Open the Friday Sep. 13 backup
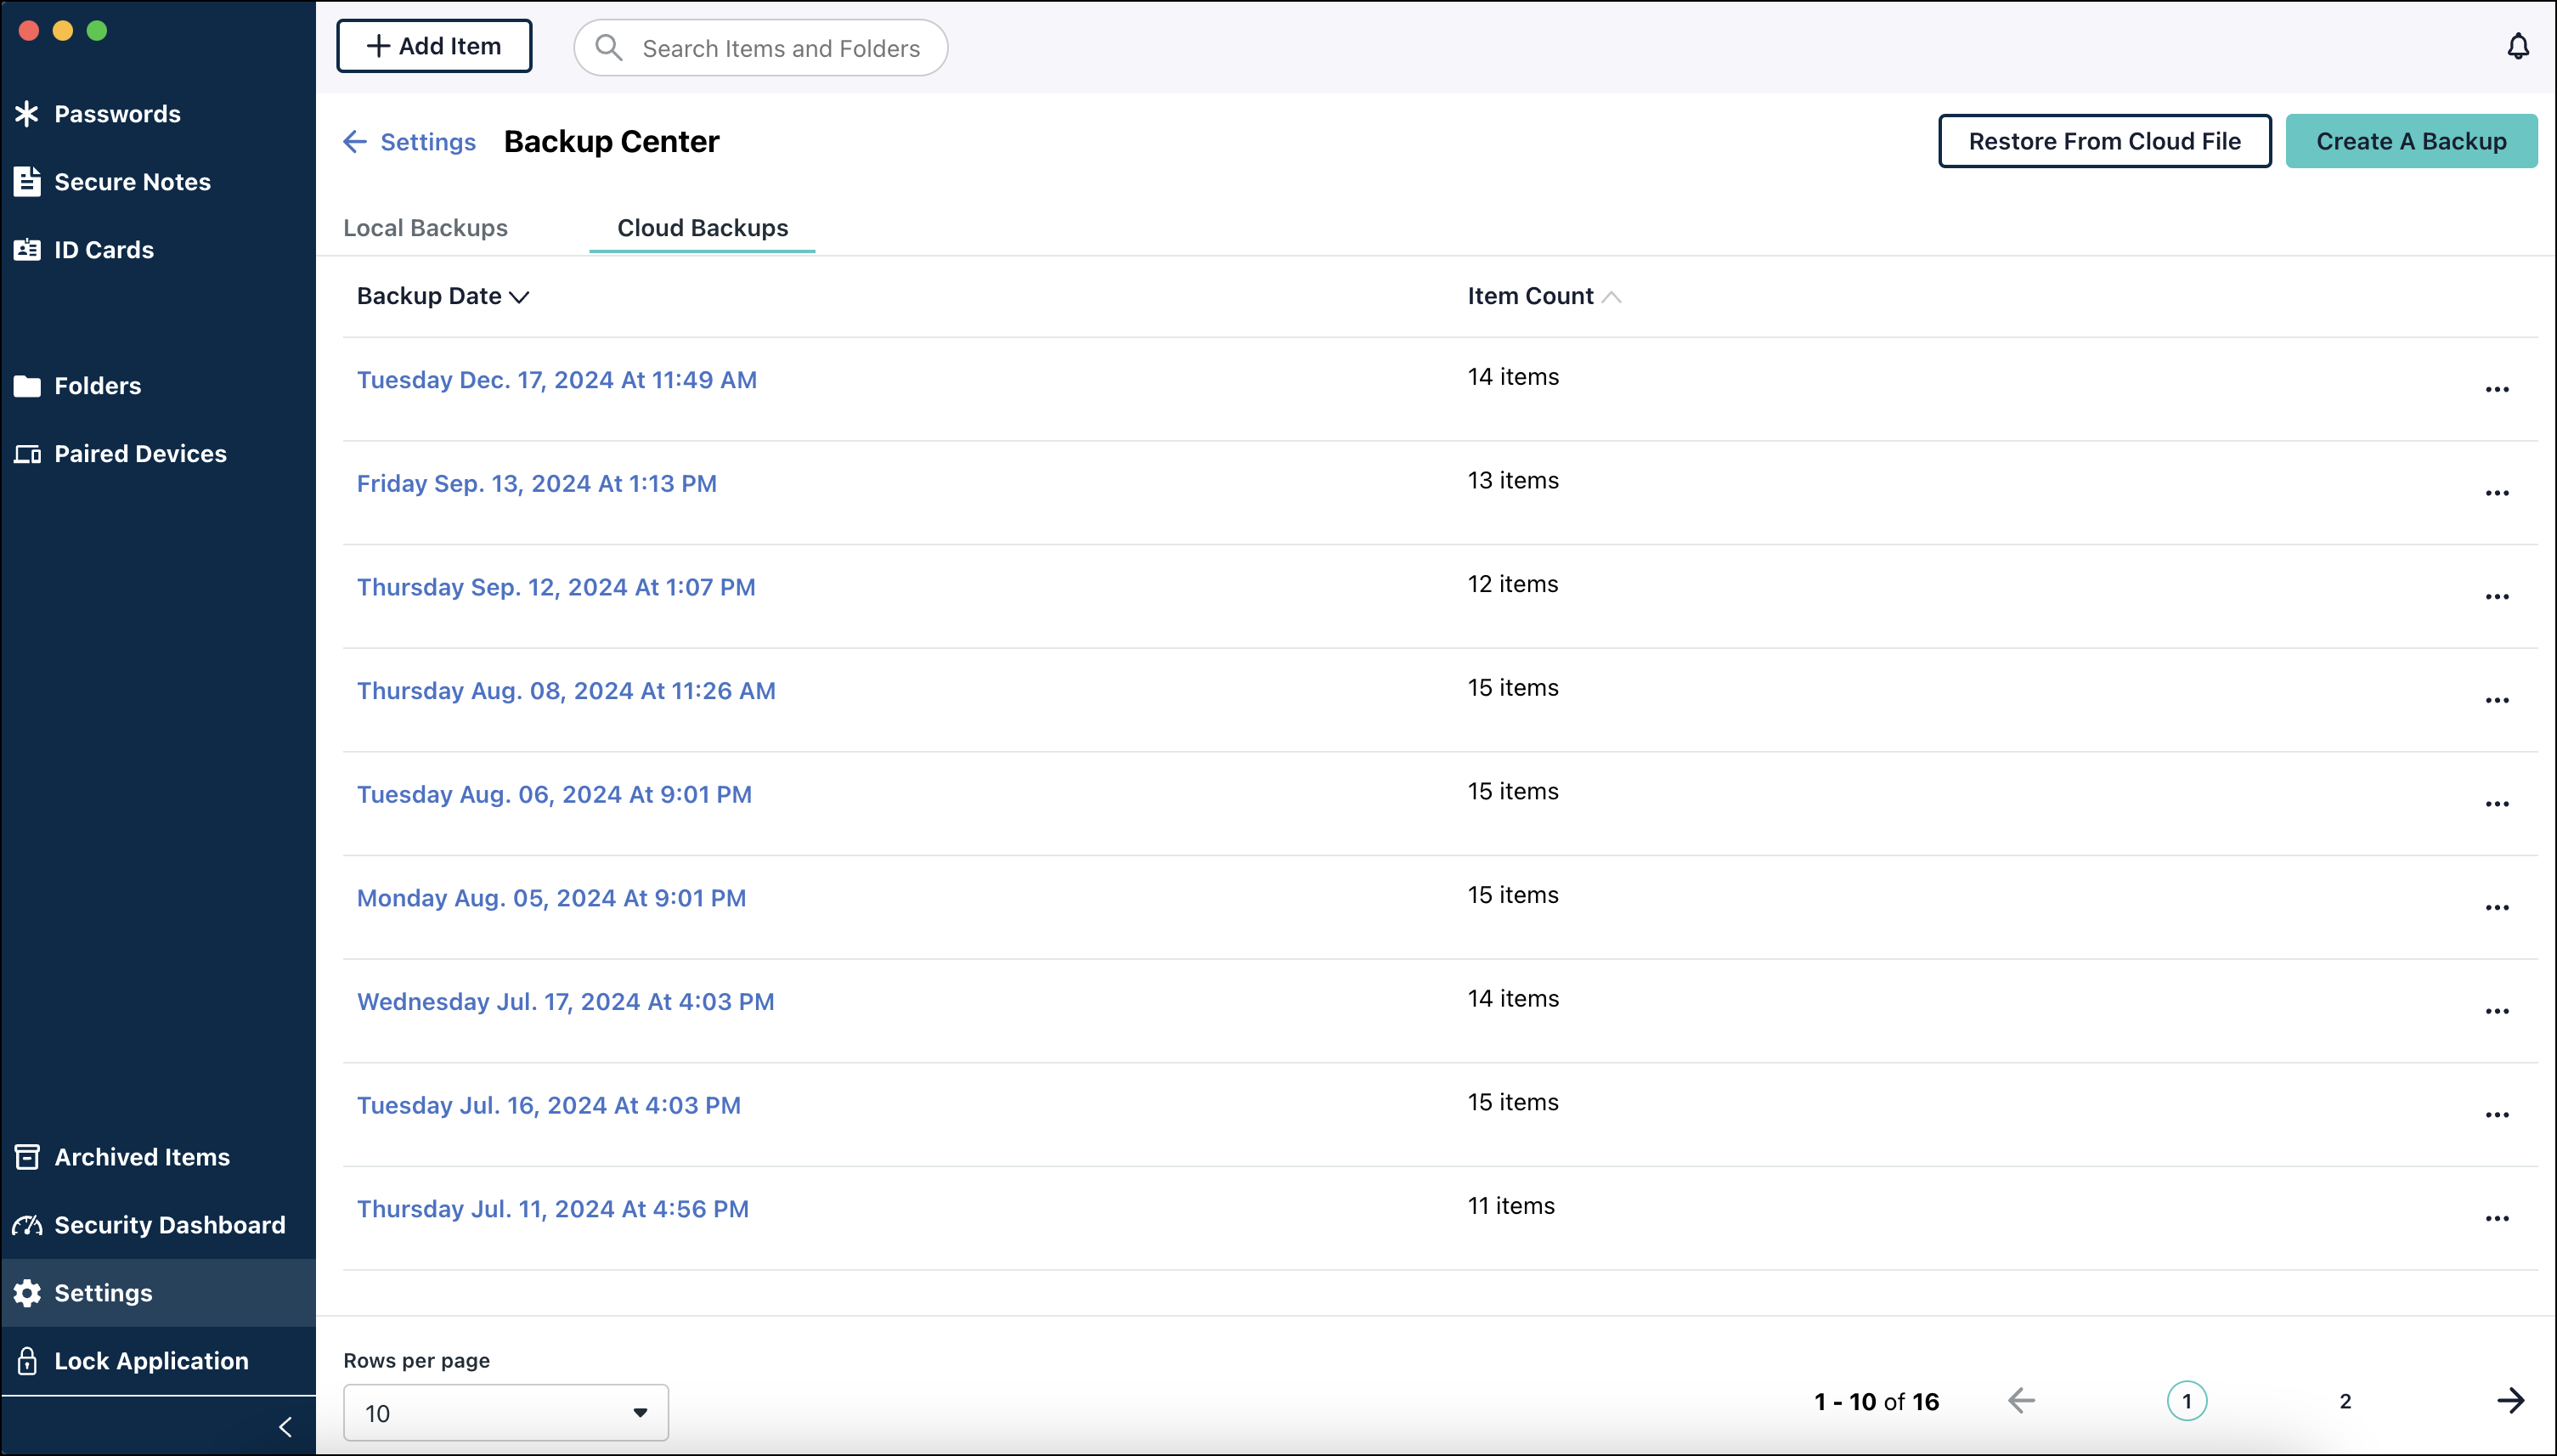Image resolution: width=2557 pixels, height=1456 pixels. click(x=536, y=483)
